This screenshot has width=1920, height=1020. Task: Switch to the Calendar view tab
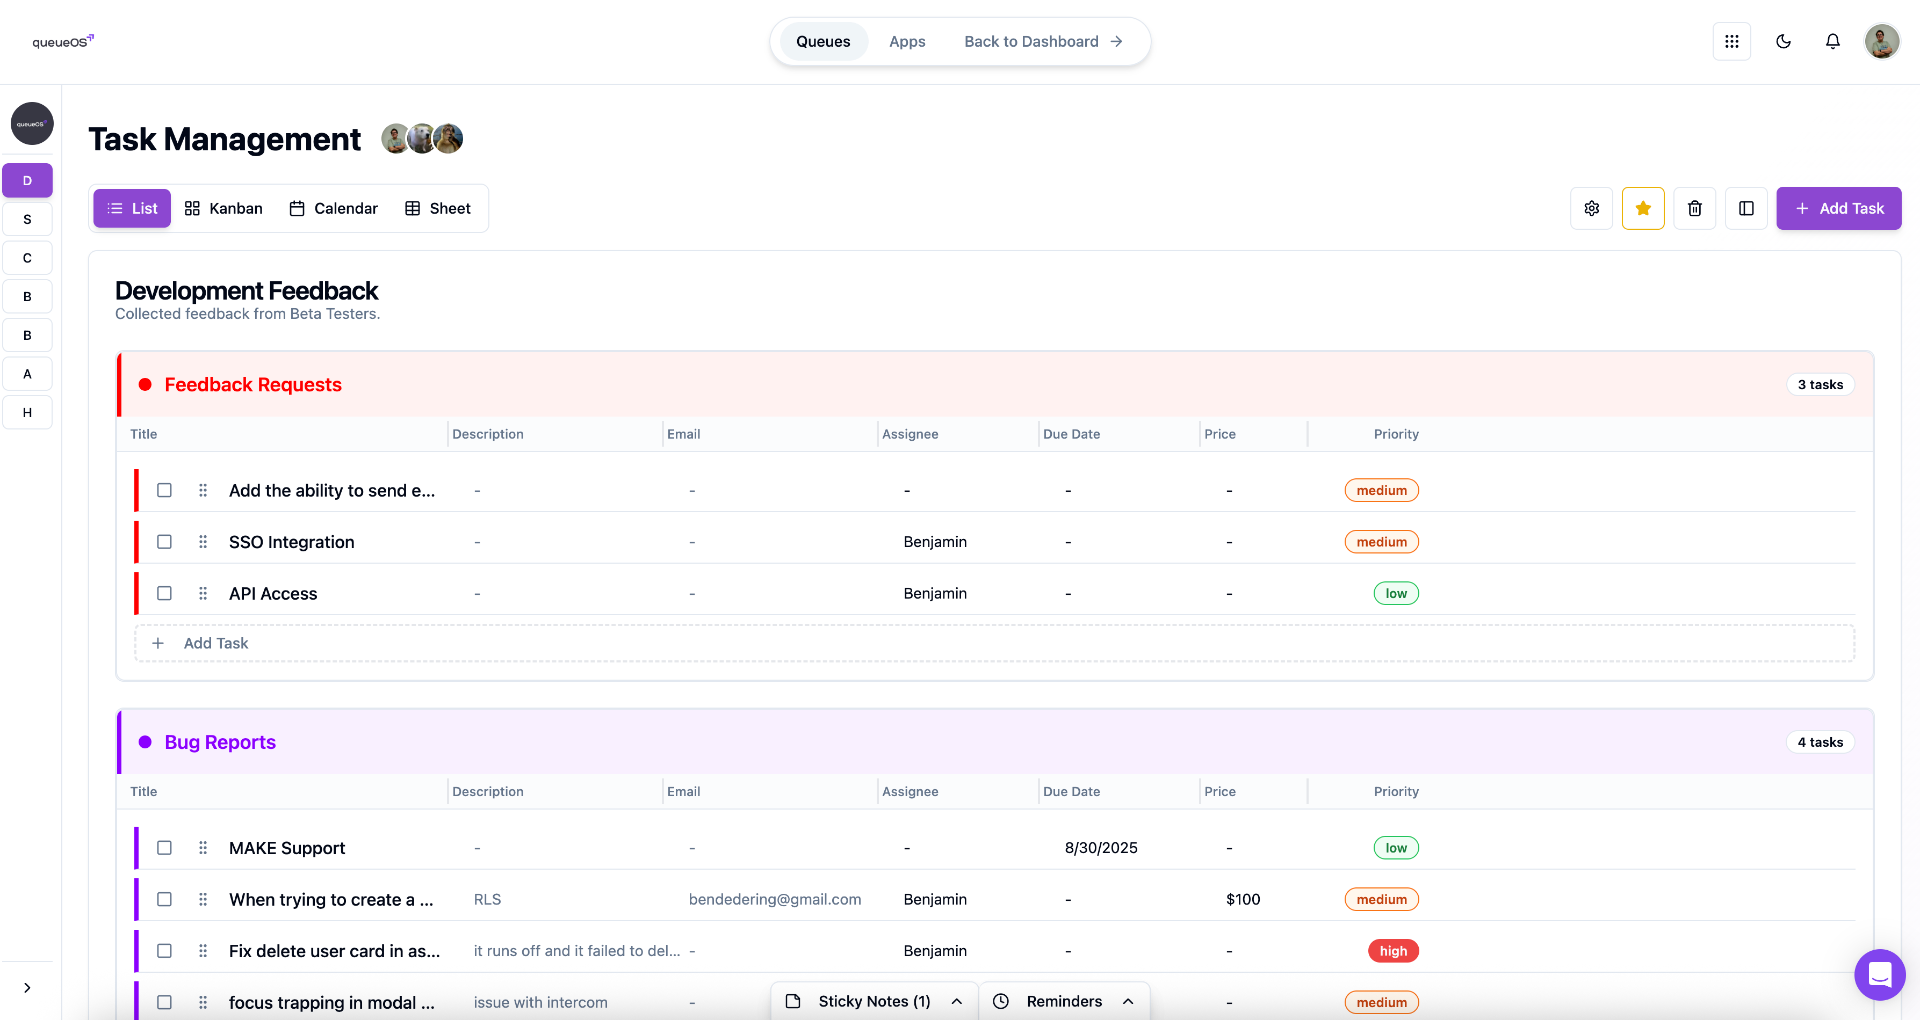pyautogui.click(x=333, y=209)
